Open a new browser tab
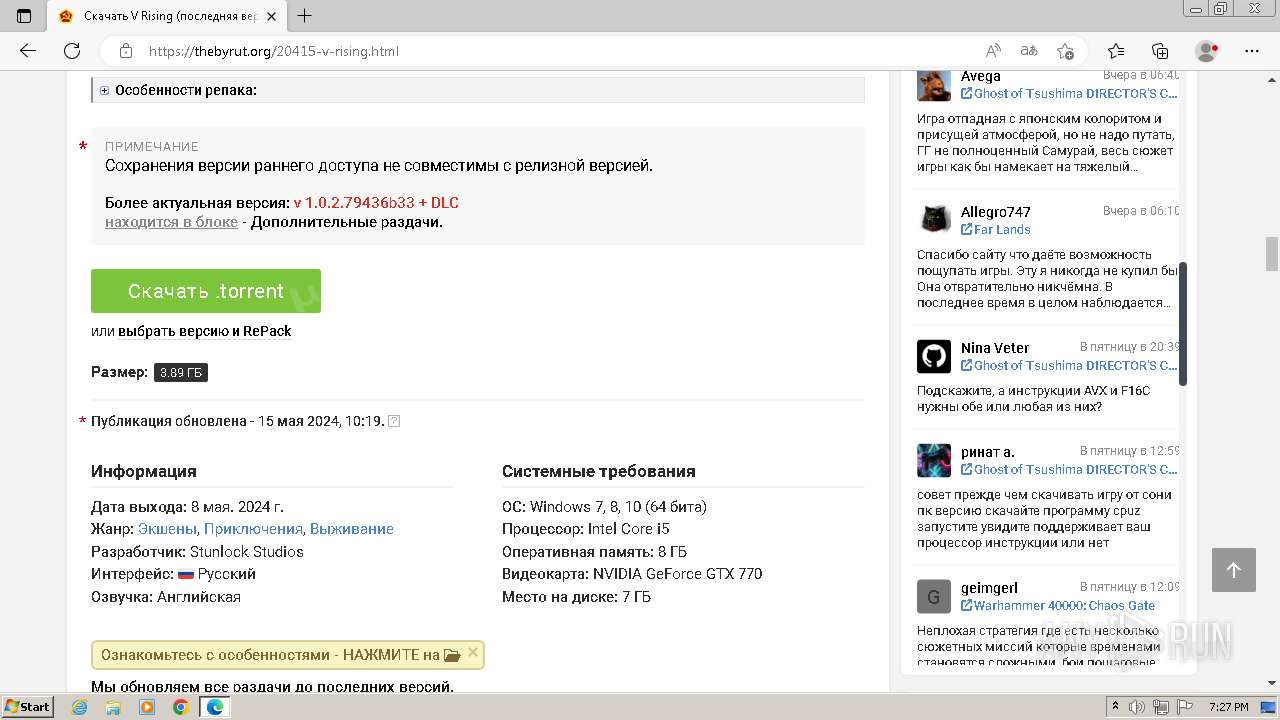This screenshot has height=720, width=1280. point(305,16)
